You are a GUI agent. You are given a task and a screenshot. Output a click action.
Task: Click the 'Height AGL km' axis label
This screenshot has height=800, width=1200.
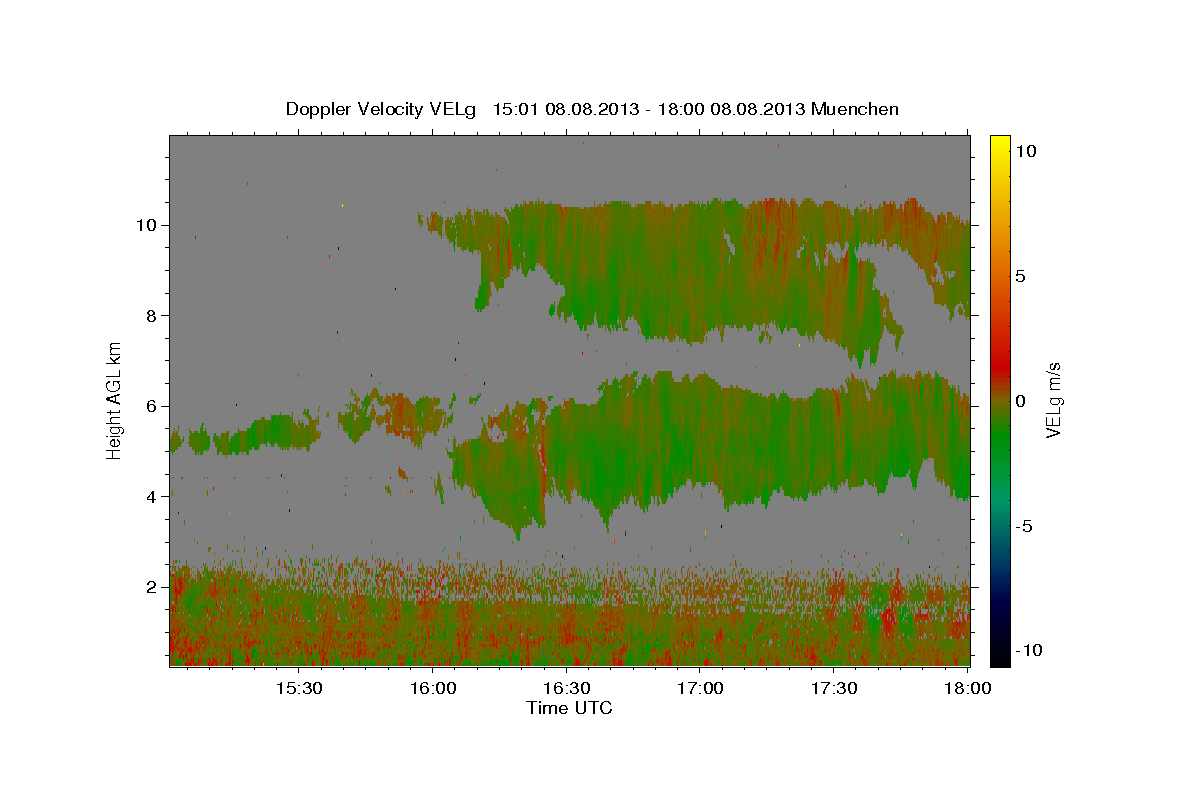click(115, 400)
